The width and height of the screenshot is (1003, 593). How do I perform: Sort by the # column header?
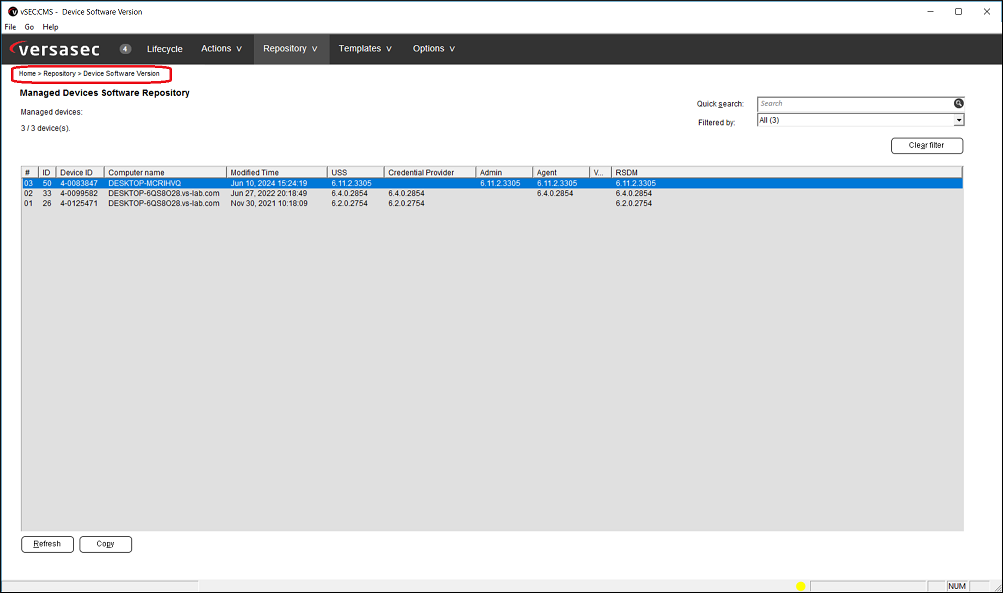(29, 173)
